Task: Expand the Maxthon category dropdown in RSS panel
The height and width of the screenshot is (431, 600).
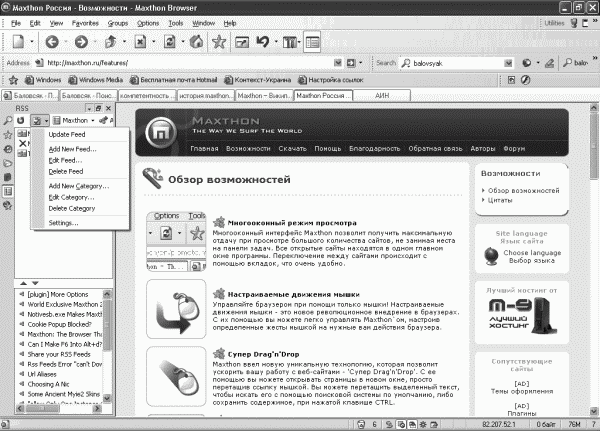Action: pos(91,120)
